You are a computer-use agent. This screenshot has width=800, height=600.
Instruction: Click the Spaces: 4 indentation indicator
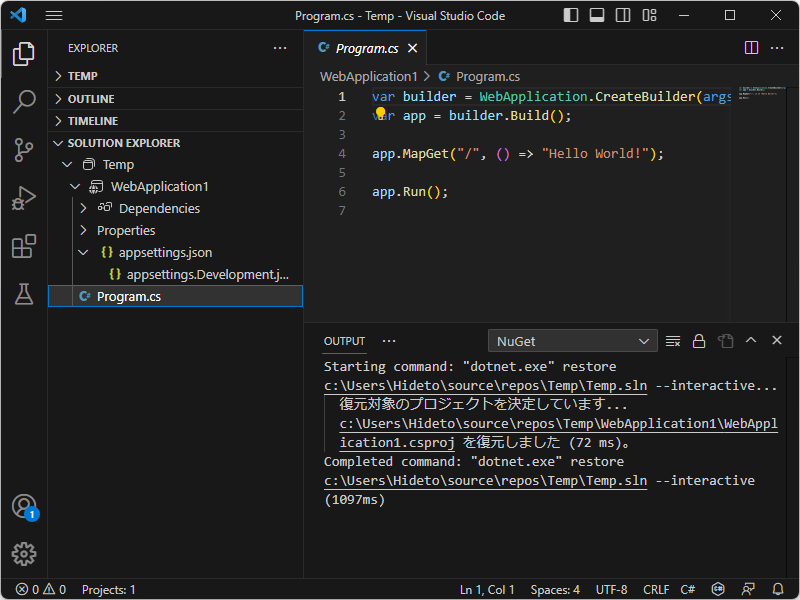click(555, 590)
